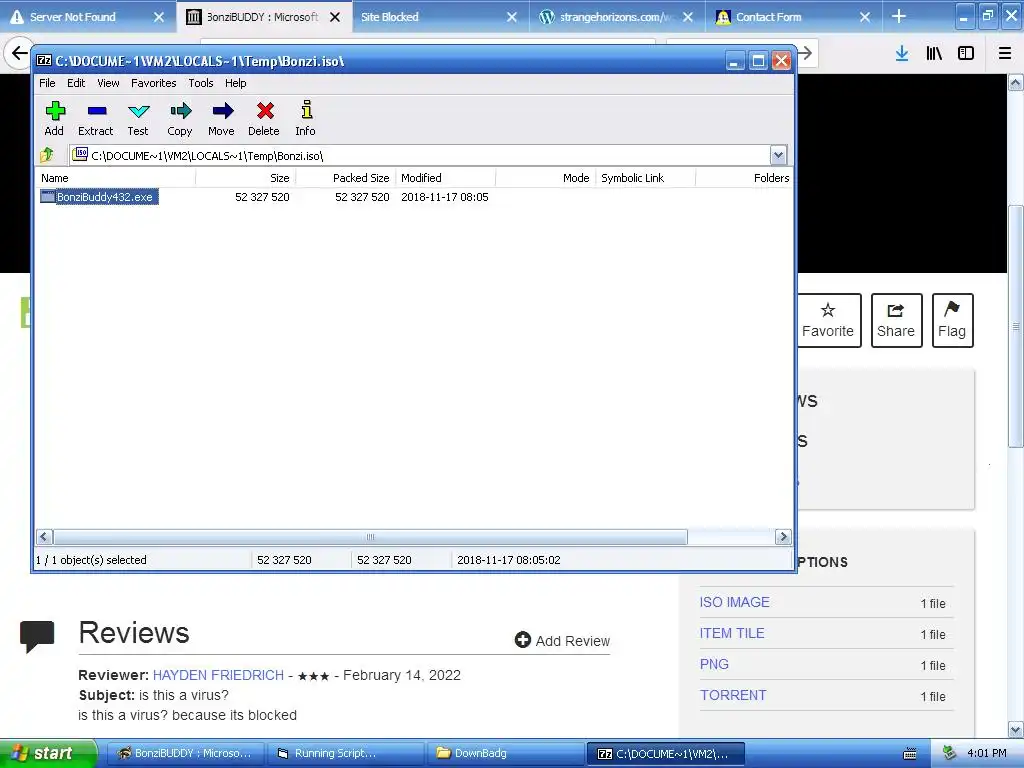Viewport: 1024px width, 768px height.
Task: Open the Favorites menu
Action: click(x=153, y=83)
